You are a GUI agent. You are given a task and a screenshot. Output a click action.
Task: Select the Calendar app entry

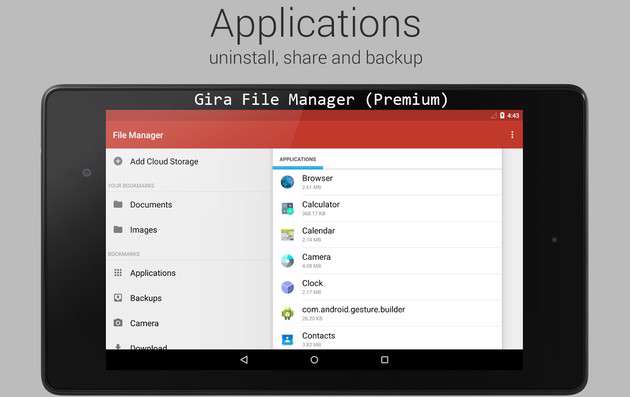pyautogui.click(x=387, y=235)
